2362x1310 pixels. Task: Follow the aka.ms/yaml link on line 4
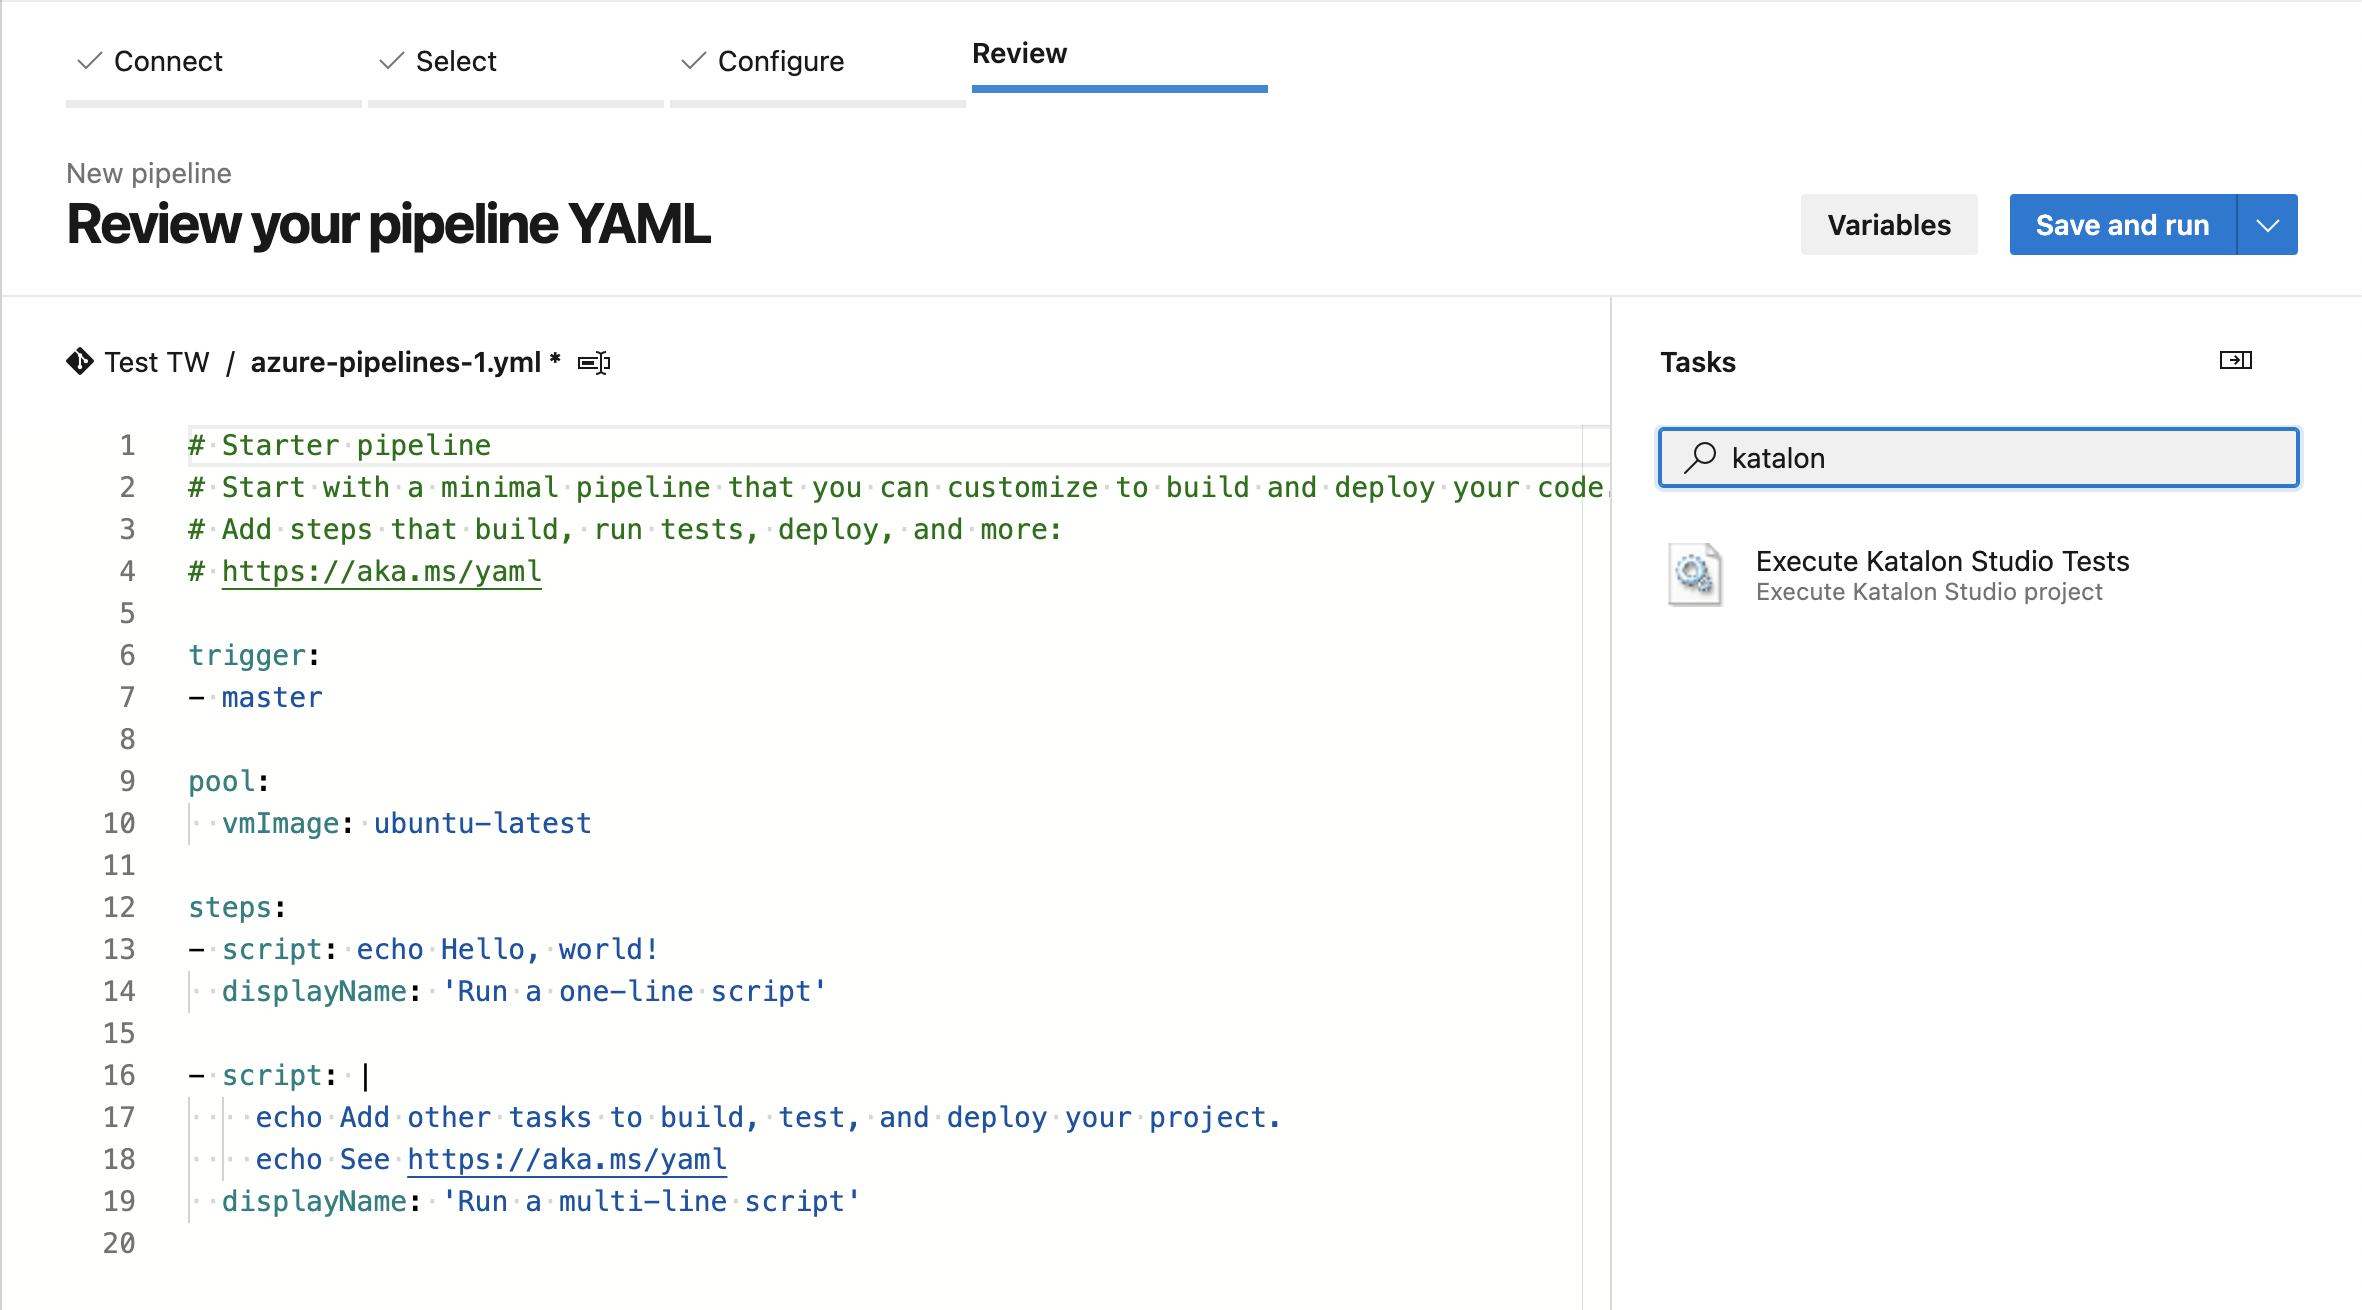coord(381,571)
